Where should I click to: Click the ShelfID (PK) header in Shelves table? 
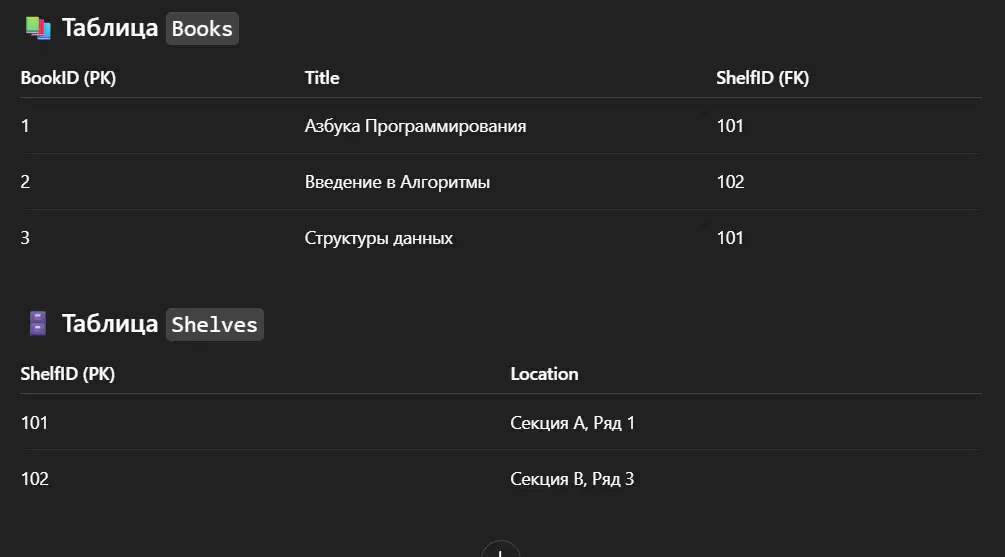pyautogui.click(x=67, y=374)
